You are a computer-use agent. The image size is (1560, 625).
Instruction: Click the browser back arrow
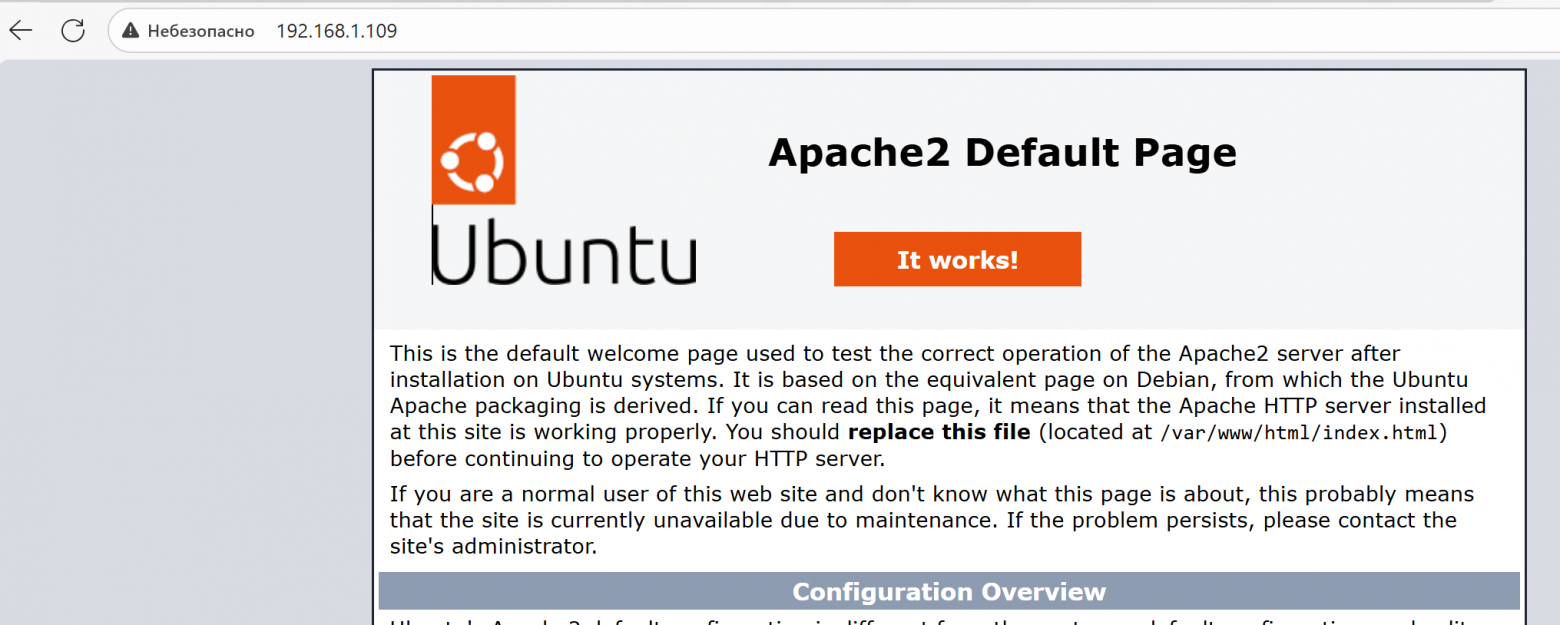(21, 31)
